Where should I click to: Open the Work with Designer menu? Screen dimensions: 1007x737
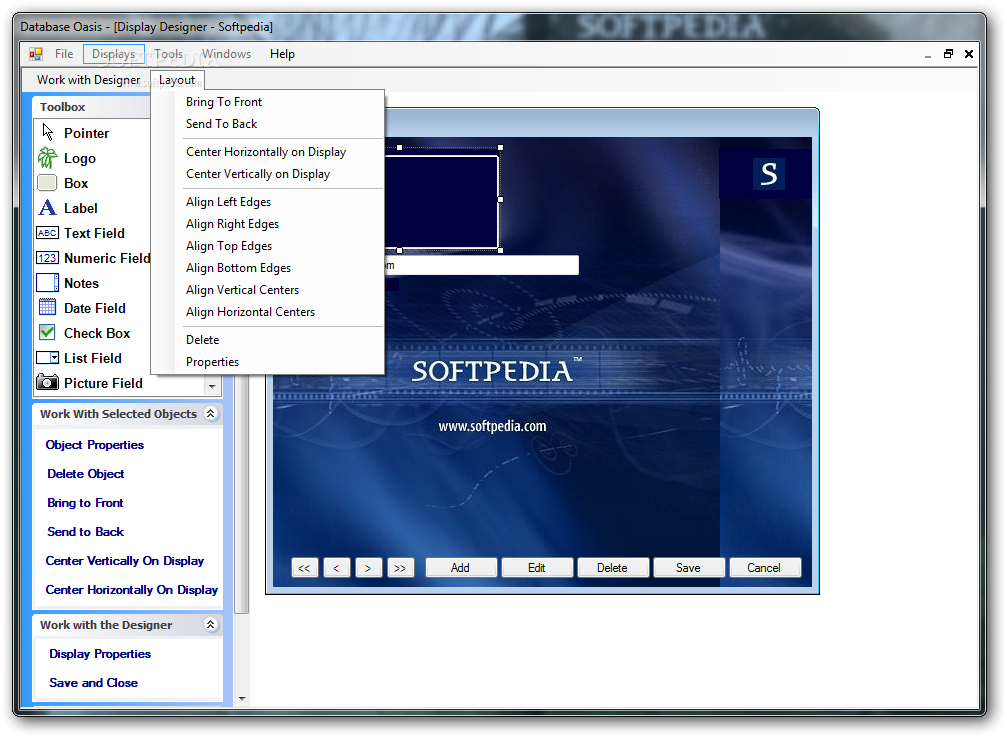tap(88, 80)
